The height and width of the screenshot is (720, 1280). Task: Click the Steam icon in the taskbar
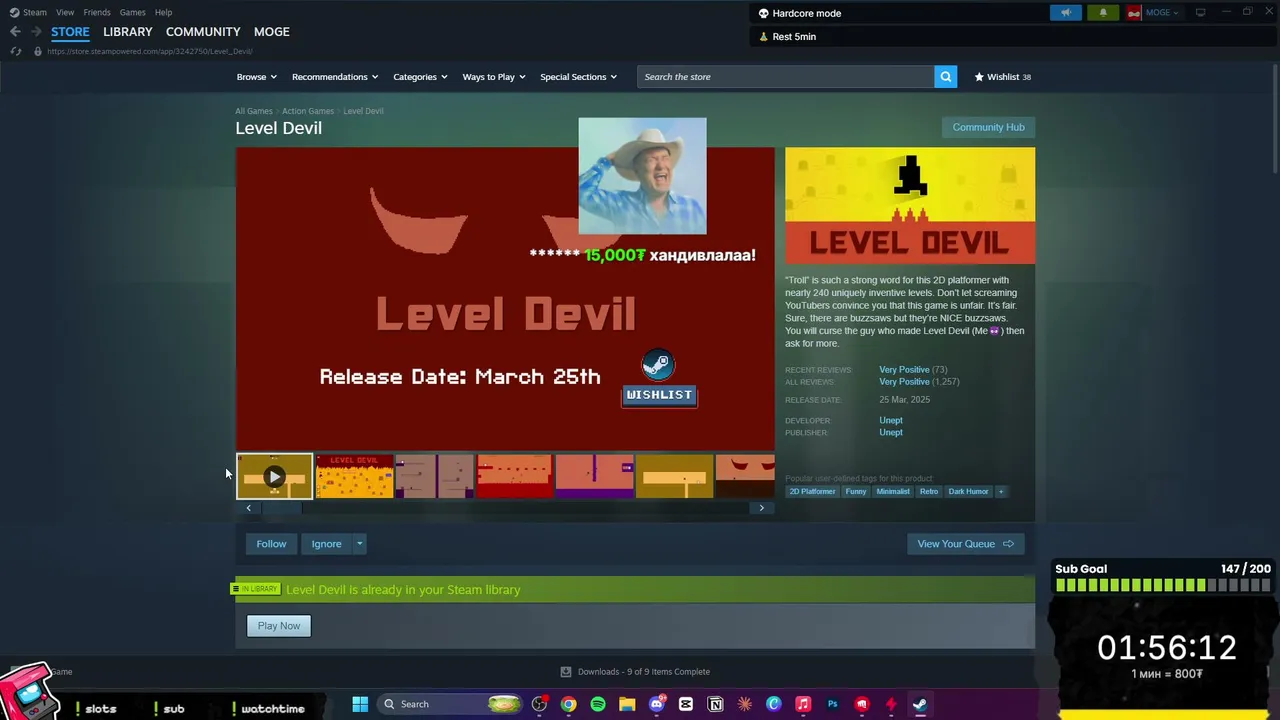click(x=920, y=704)
